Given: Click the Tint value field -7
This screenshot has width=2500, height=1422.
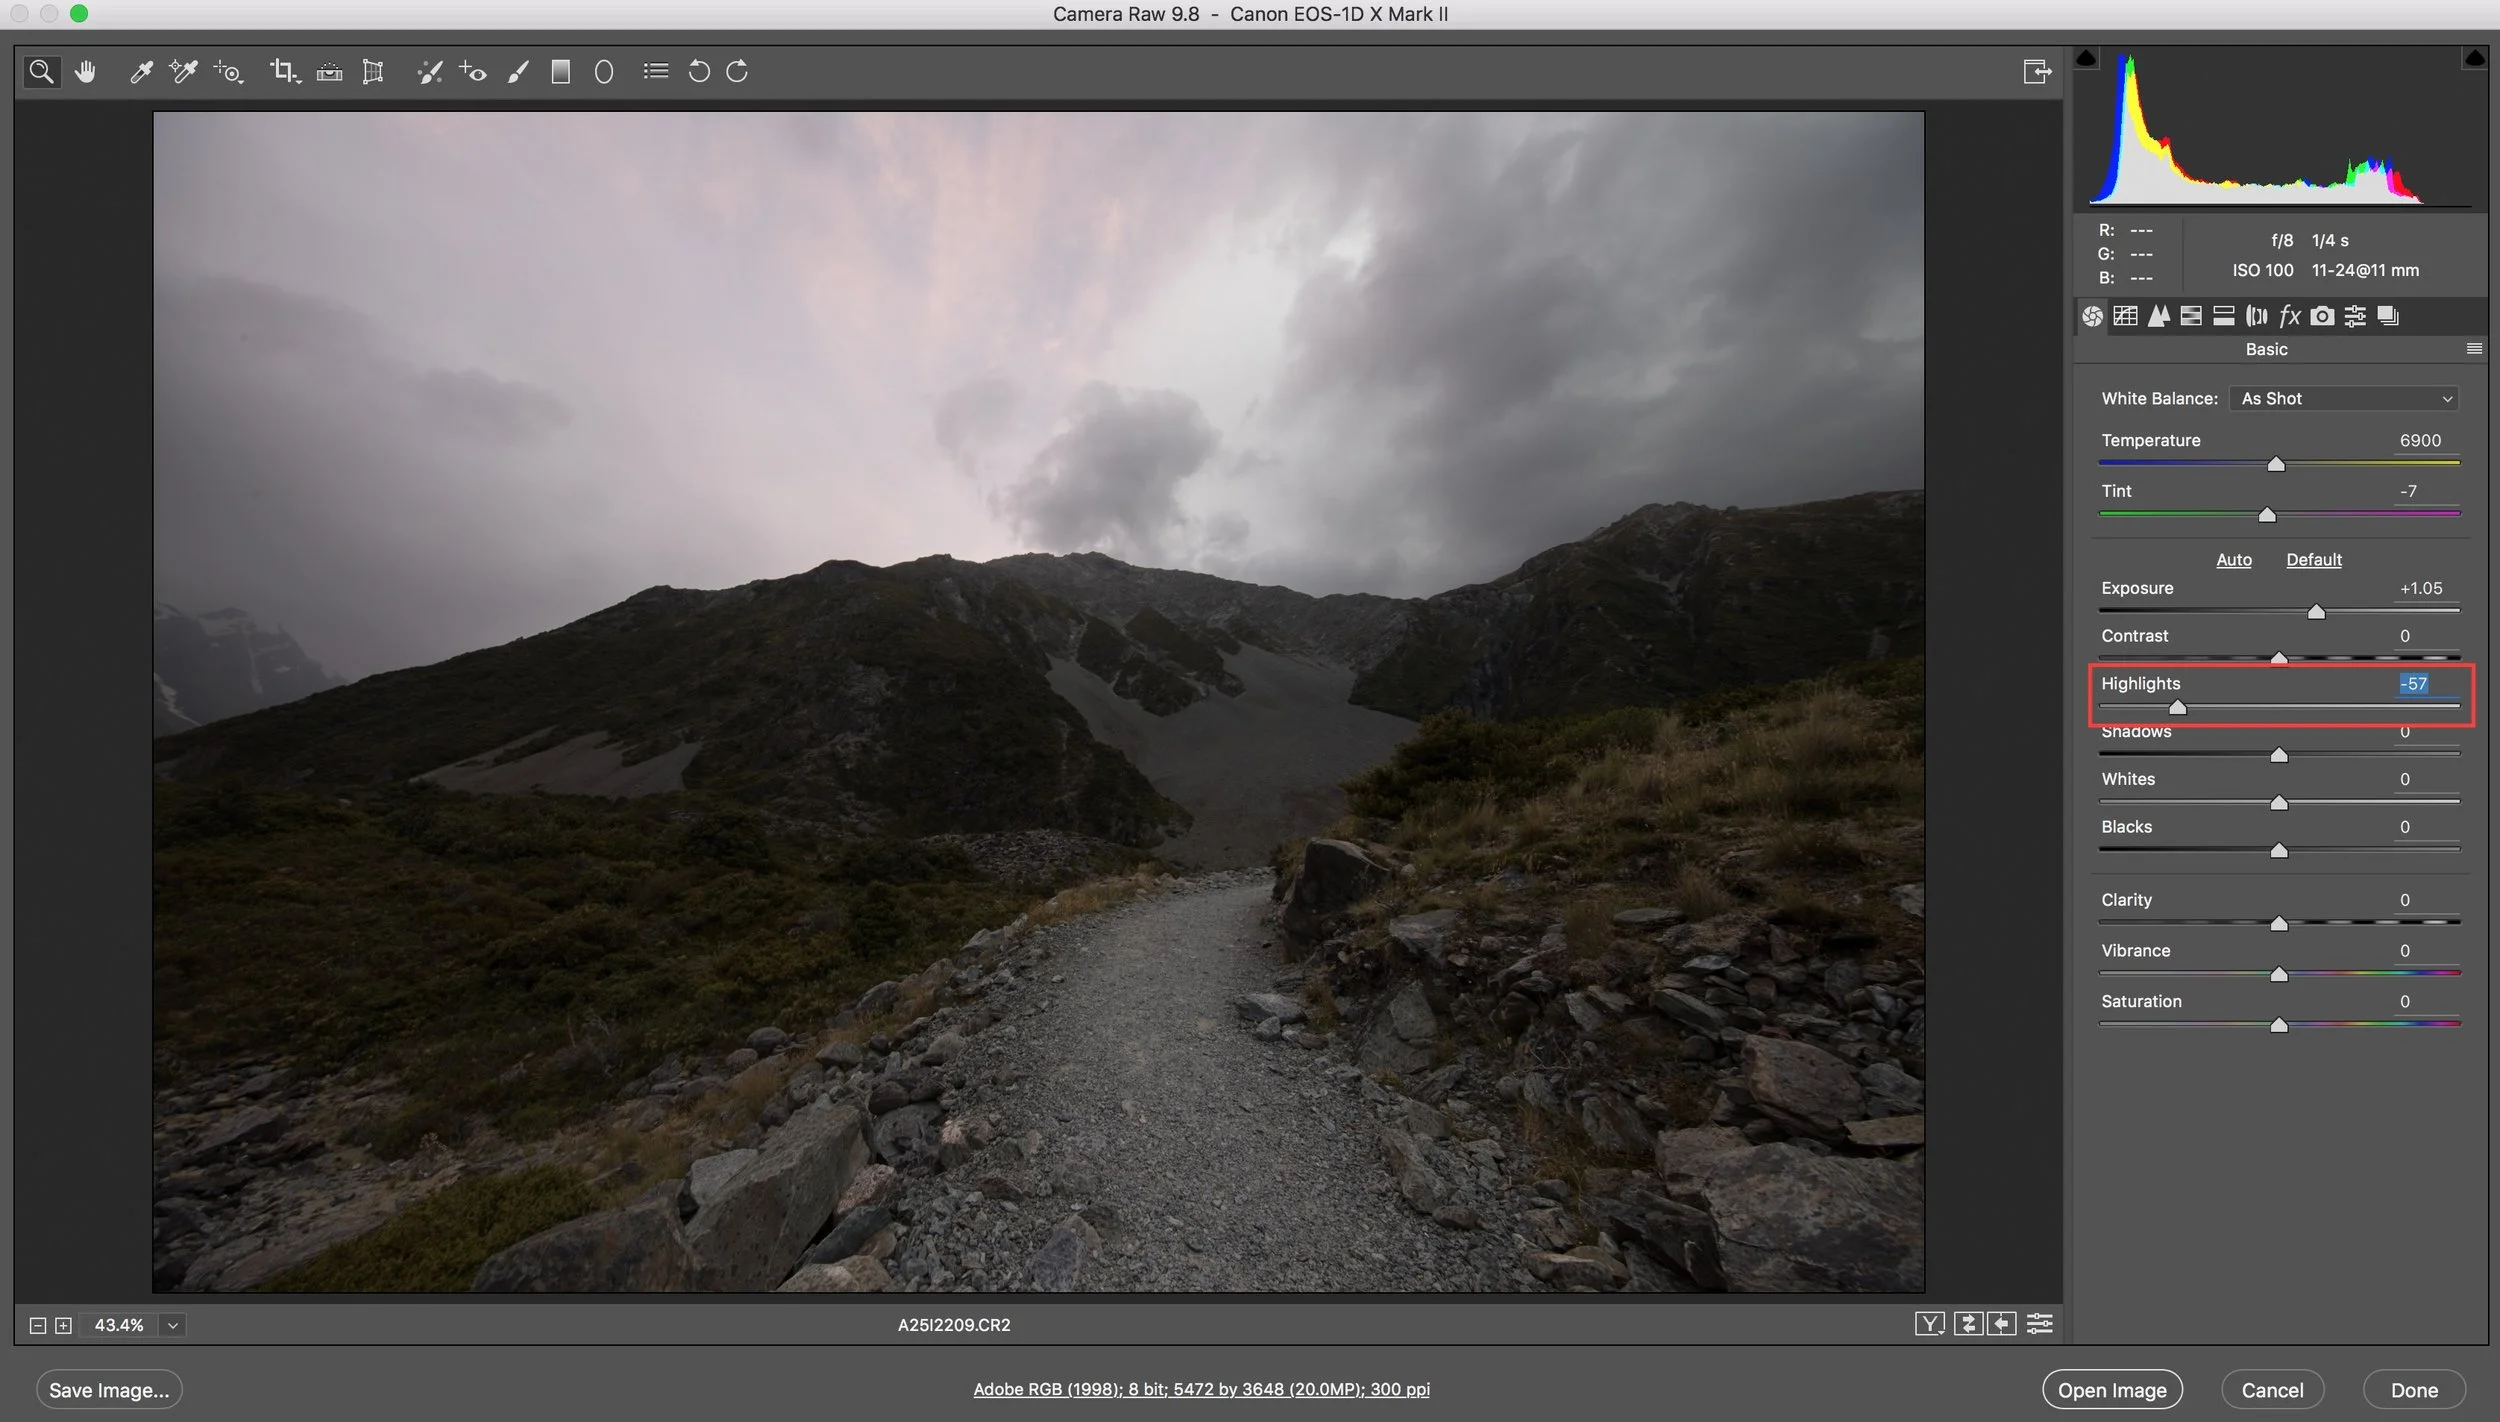Looking at the screenshot, I should [x=2427, y=491].
